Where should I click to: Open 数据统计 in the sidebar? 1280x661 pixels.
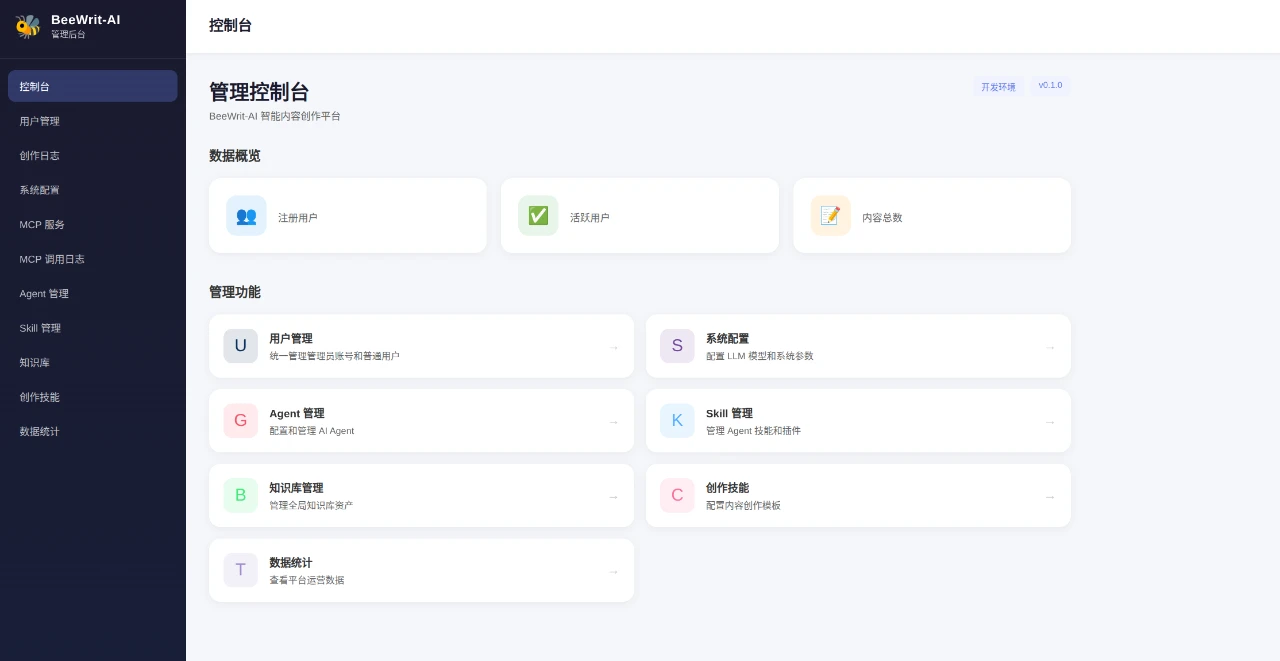93,431
